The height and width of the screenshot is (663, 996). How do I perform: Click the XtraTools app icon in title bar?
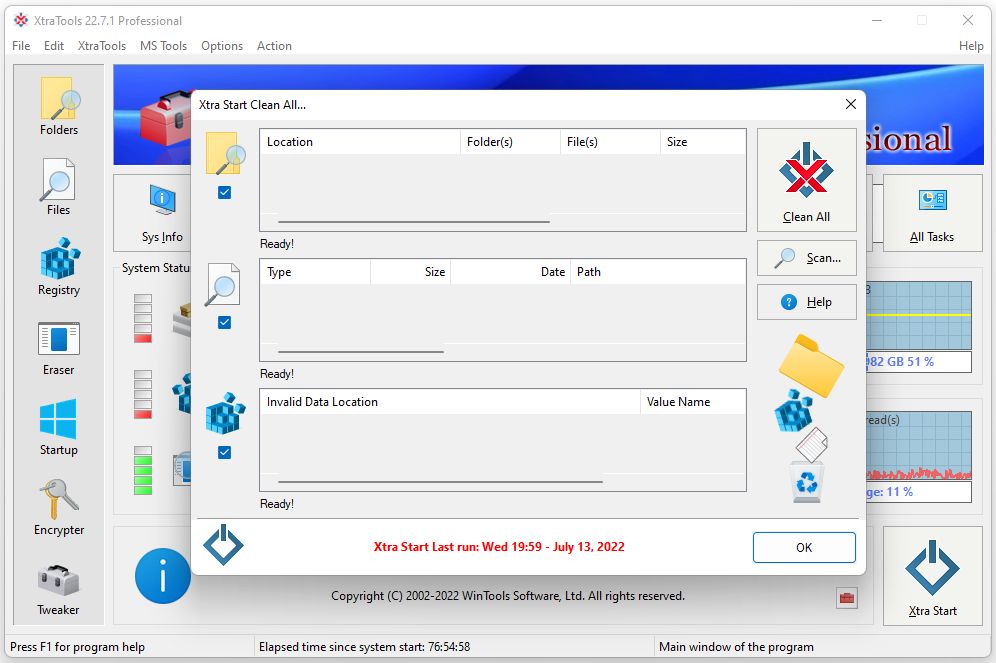tap(21, 20)
